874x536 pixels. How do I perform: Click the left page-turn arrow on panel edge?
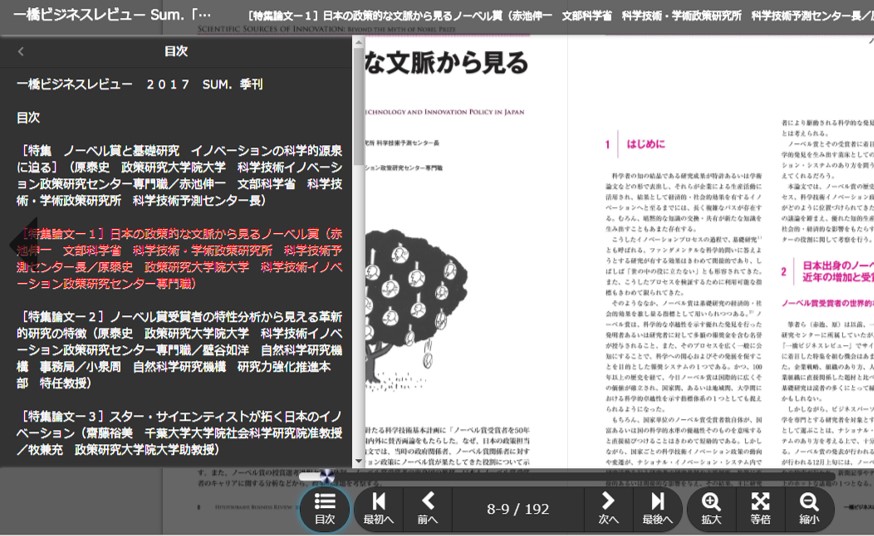tap(23, 243)
